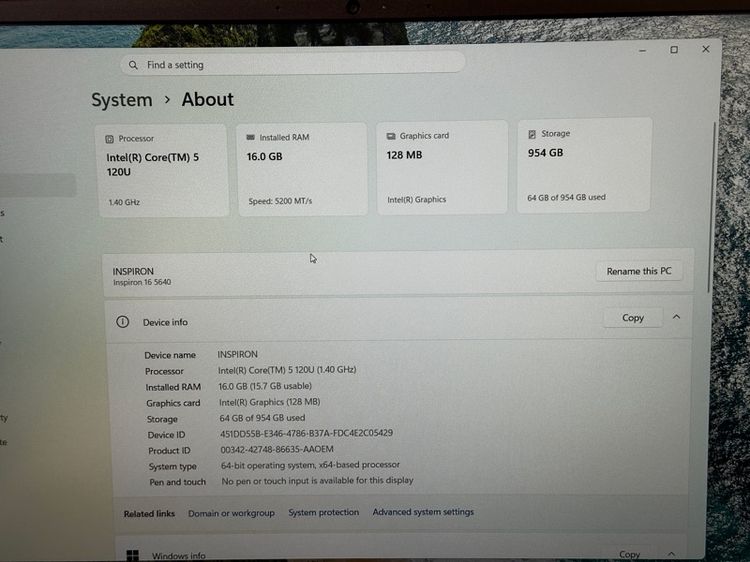The height and width of the screenshot is (562, 750).
Task: Open the Installed RAM 16.0 GB card
Action: [x=302, y=169]
